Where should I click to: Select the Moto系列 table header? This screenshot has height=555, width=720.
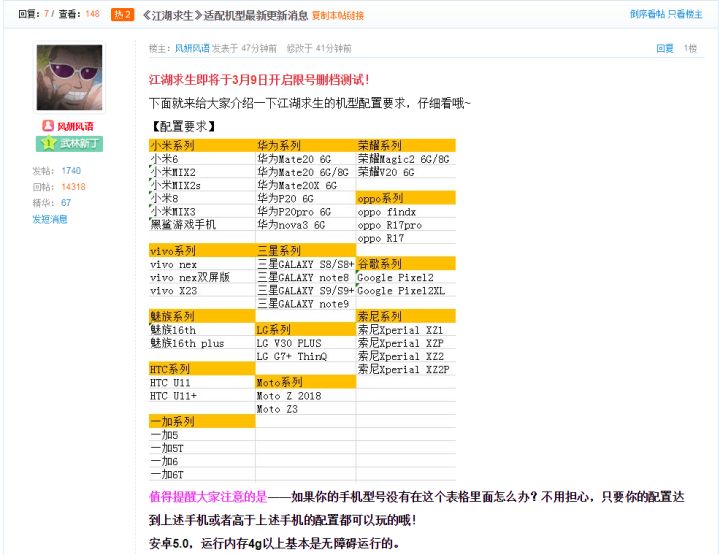coord(306,382)
